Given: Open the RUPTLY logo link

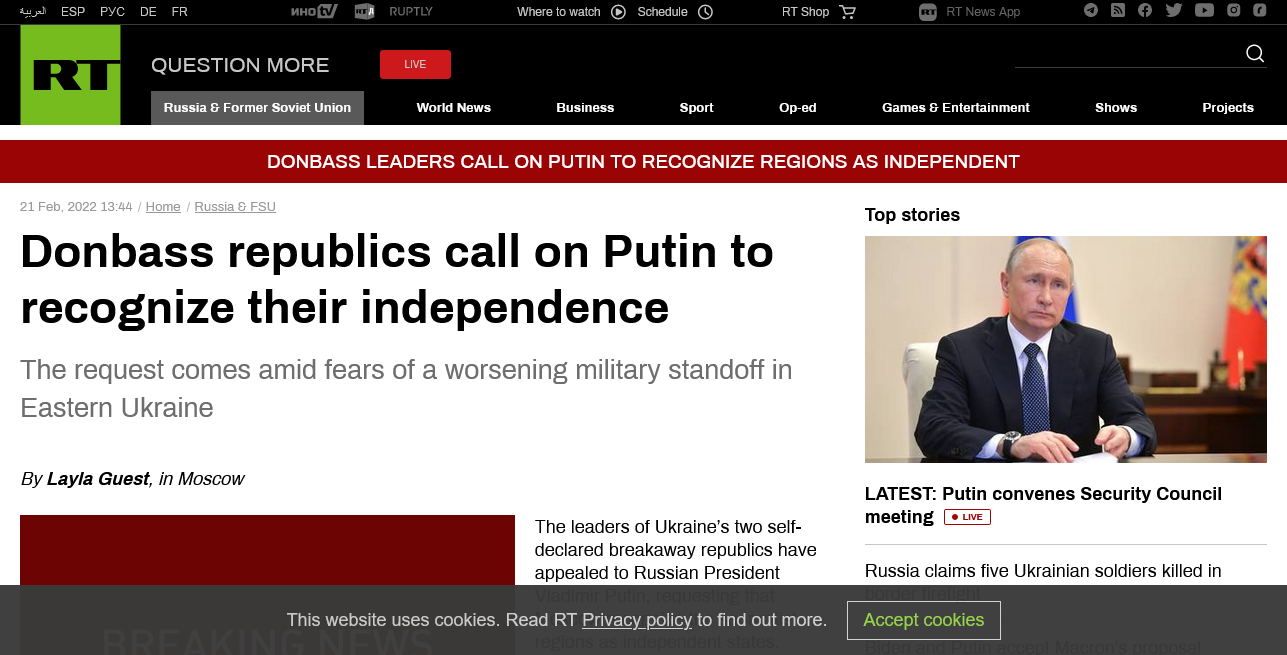Looking at the screenshot, I should [411, 12].
